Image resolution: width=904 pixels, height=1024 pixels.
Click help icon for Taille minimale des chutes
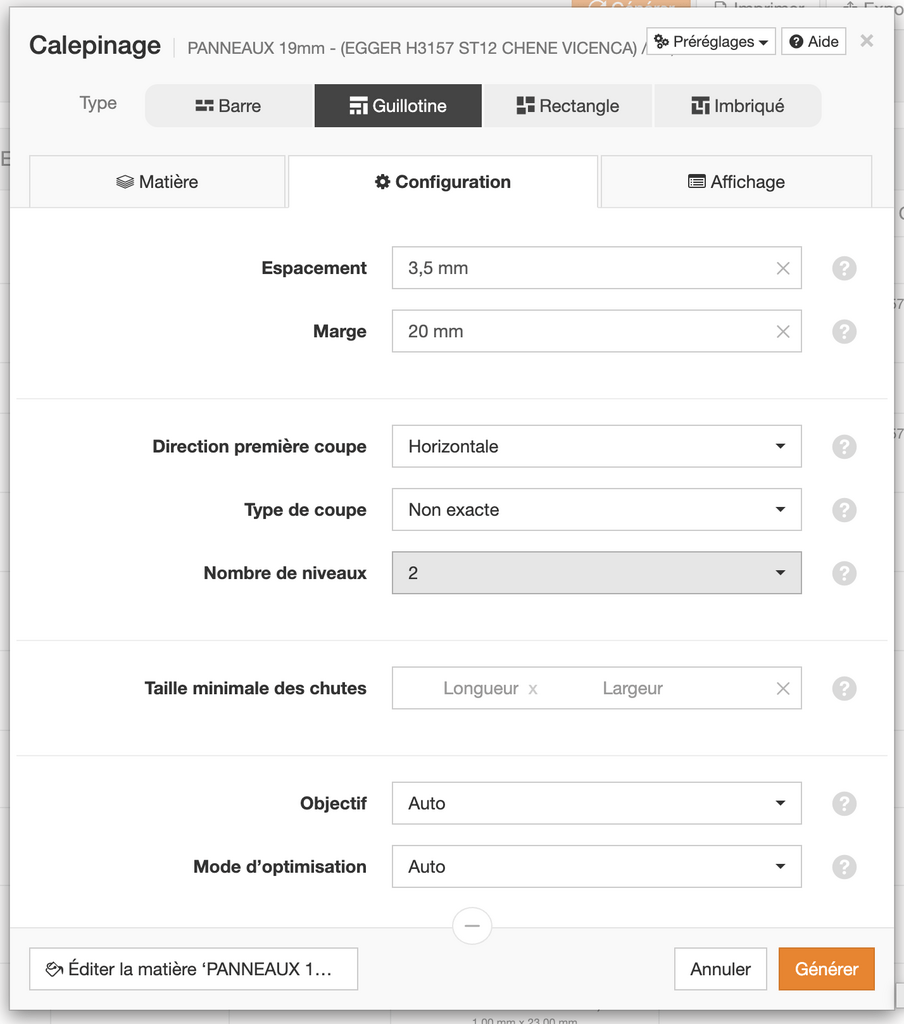click(x=844, y=688)
